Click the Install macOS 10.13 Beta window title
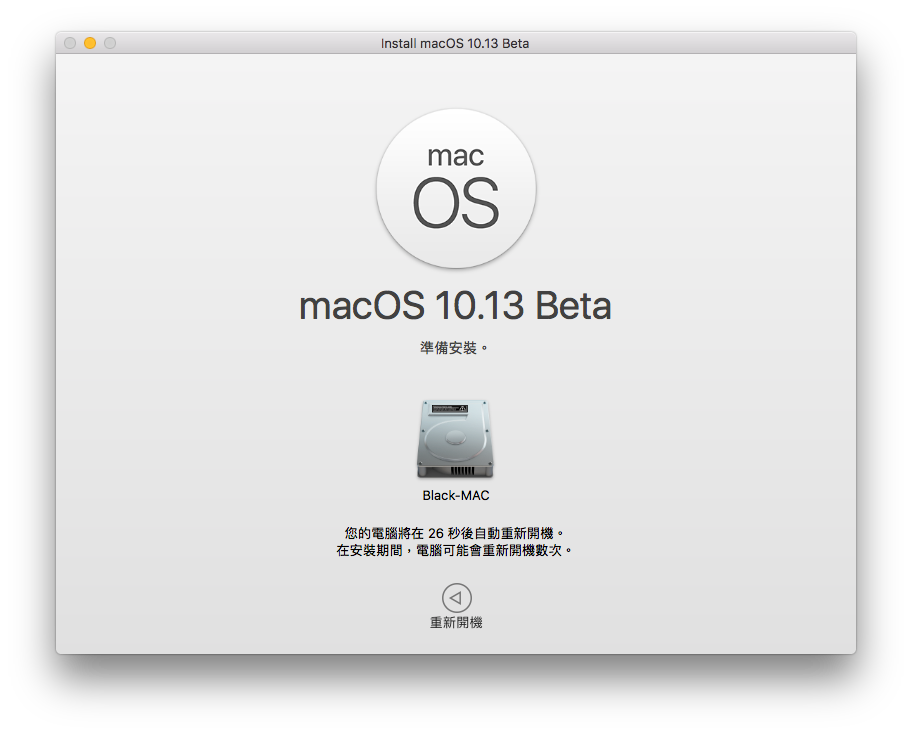 click(455, 44)
